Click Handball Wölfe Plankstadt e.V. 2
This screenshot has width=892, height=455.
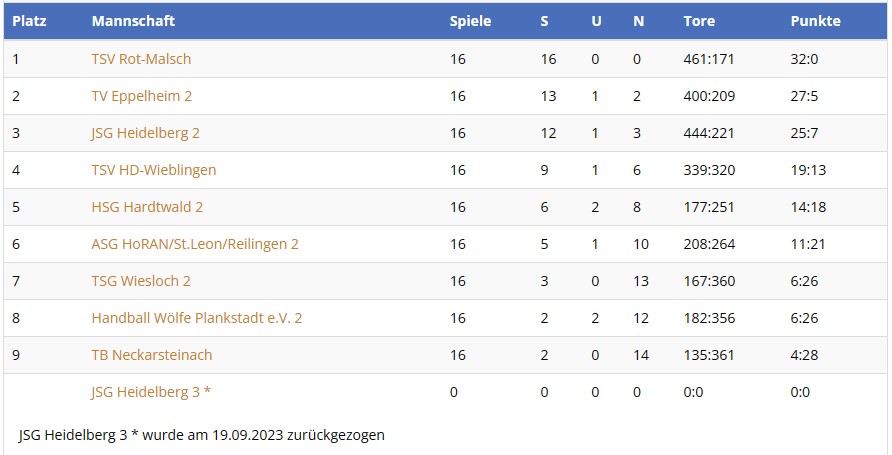pyautogui.click(x=197, y=318)
